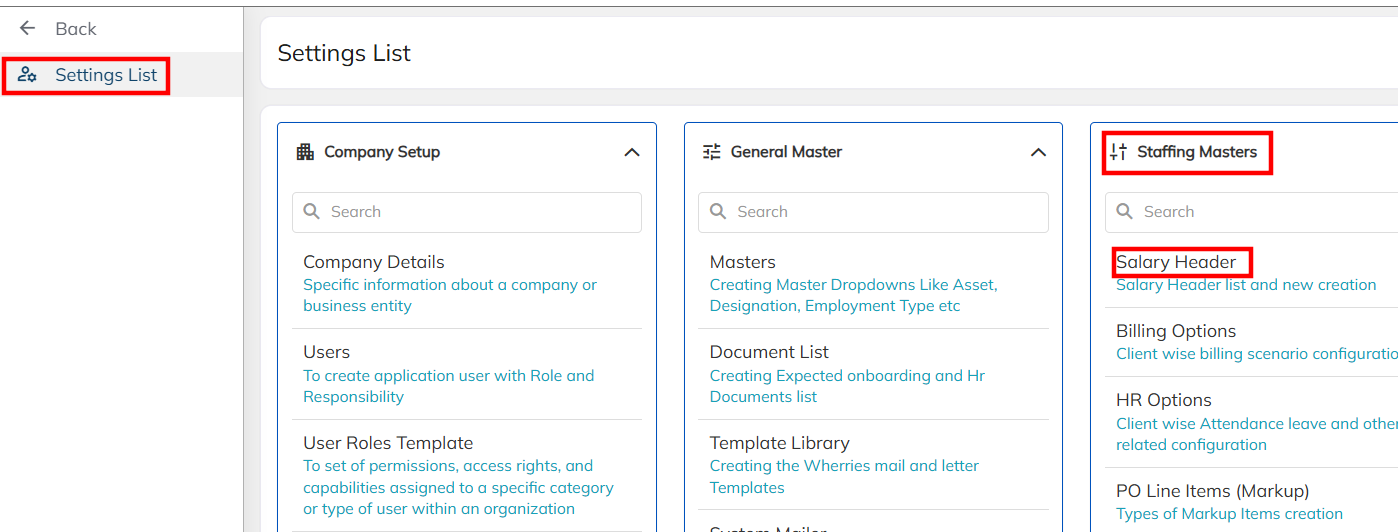Open Company Details settings

pyautogui.click(x=374, y=262)
